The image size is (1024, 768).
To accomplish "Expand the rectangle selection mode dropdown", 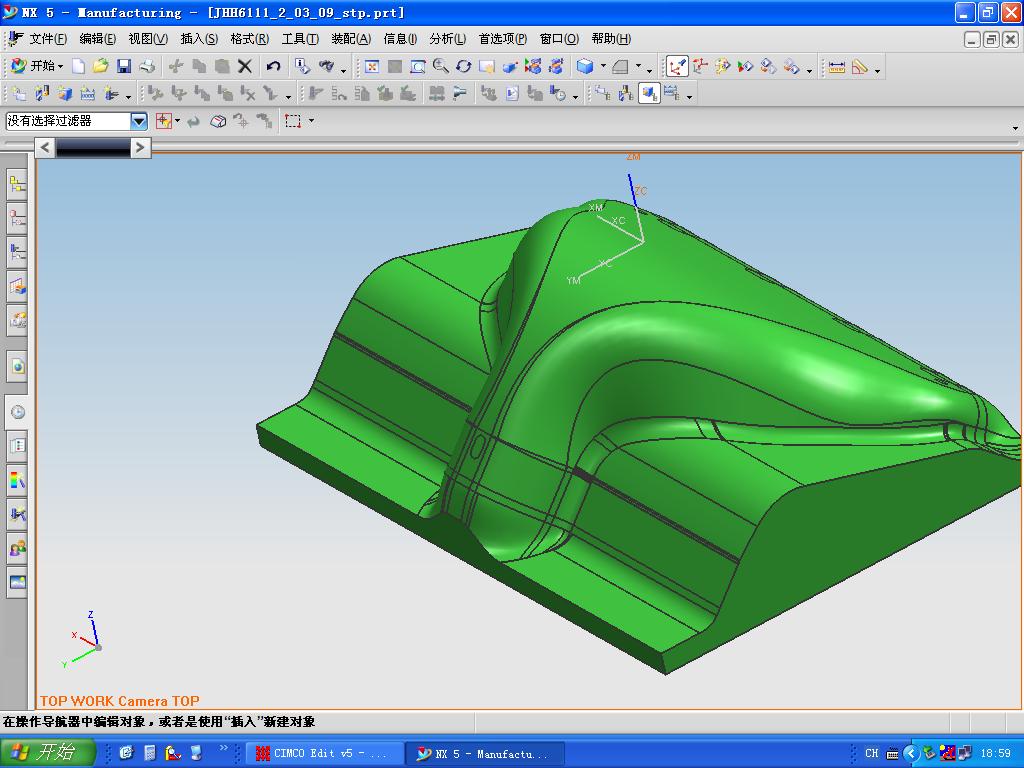I will (x=311, y=121).
